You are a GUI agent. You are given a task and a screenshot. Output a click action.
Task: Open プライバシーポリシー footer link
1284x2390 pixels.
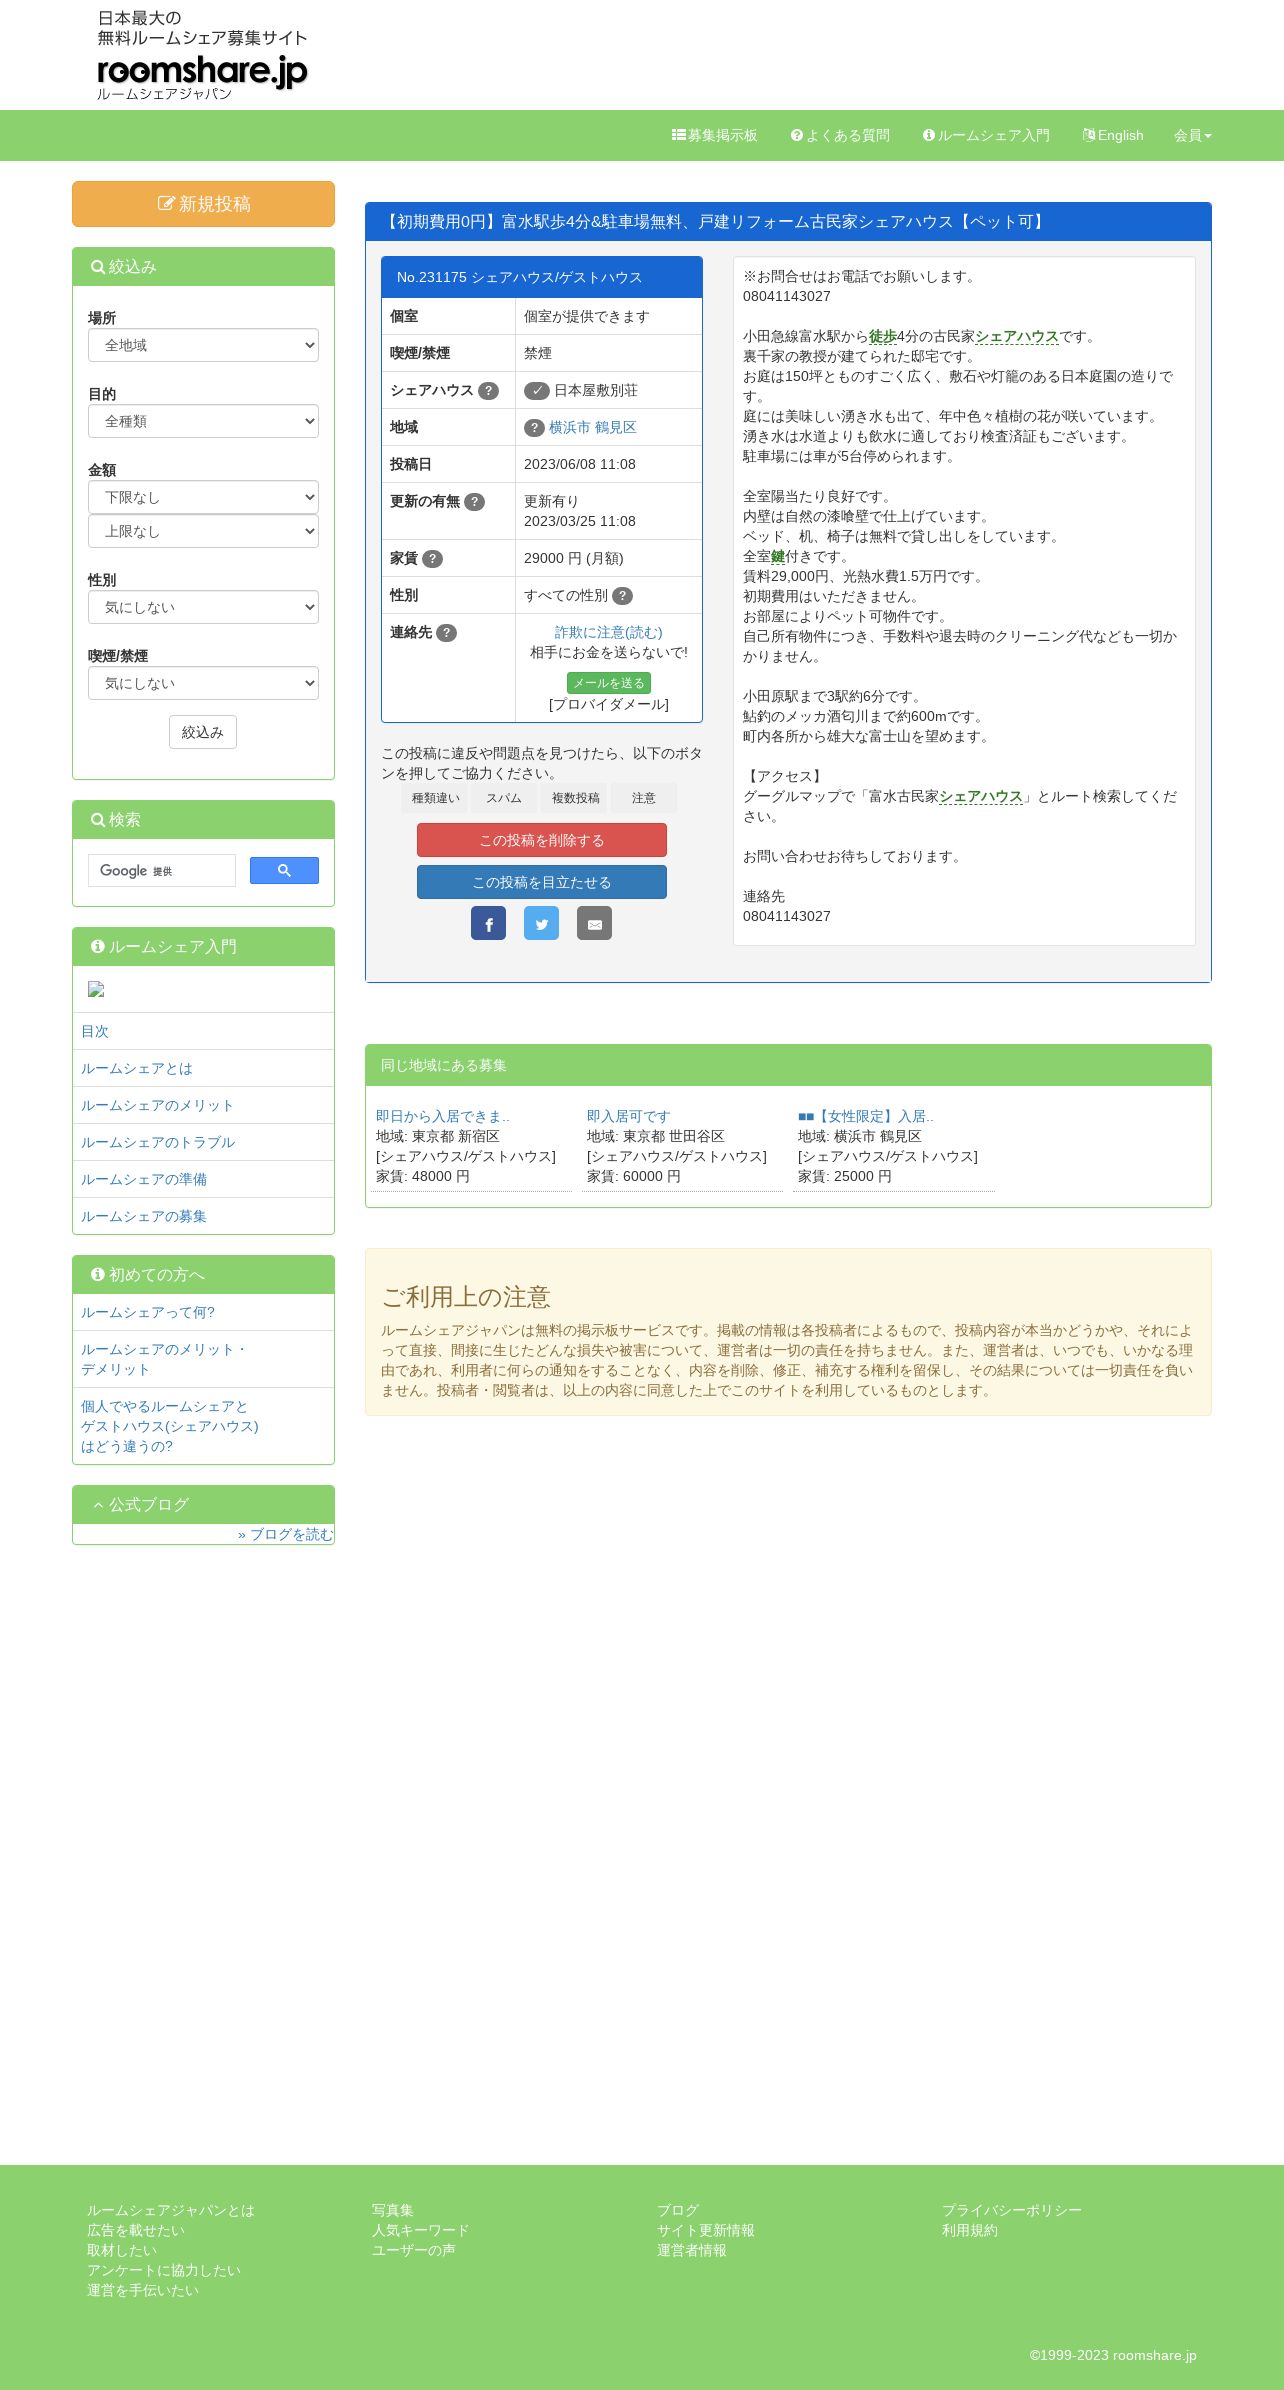pyautogui.click(x=1012, y=2210)
